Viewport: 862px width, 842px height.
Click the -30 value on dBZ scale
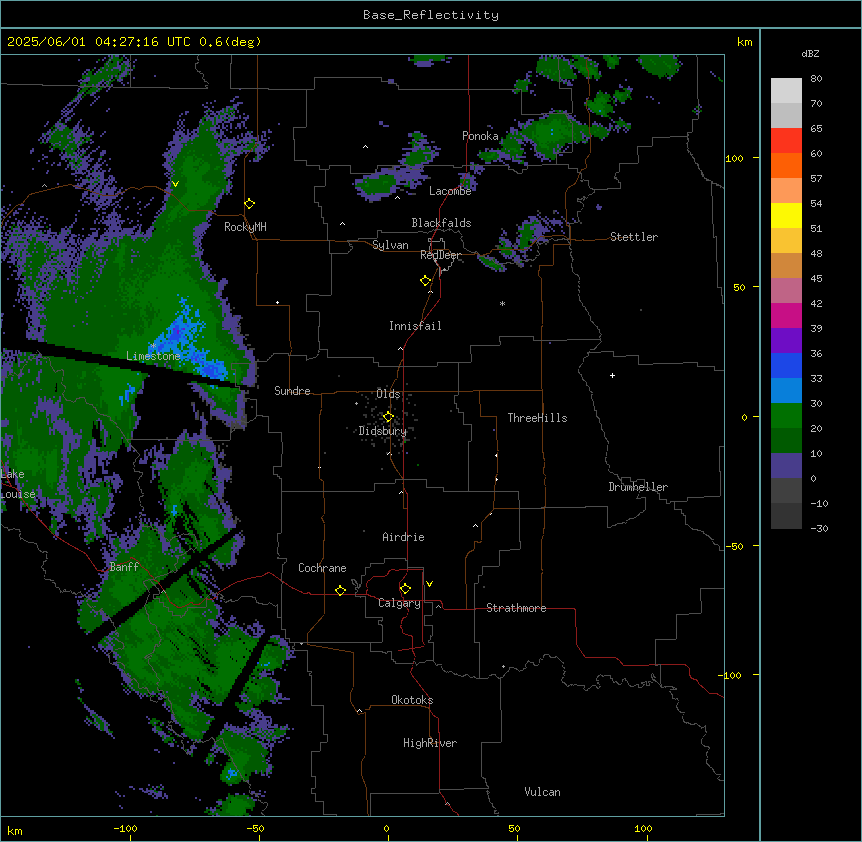pyautogui.click(x=819, y=528)
